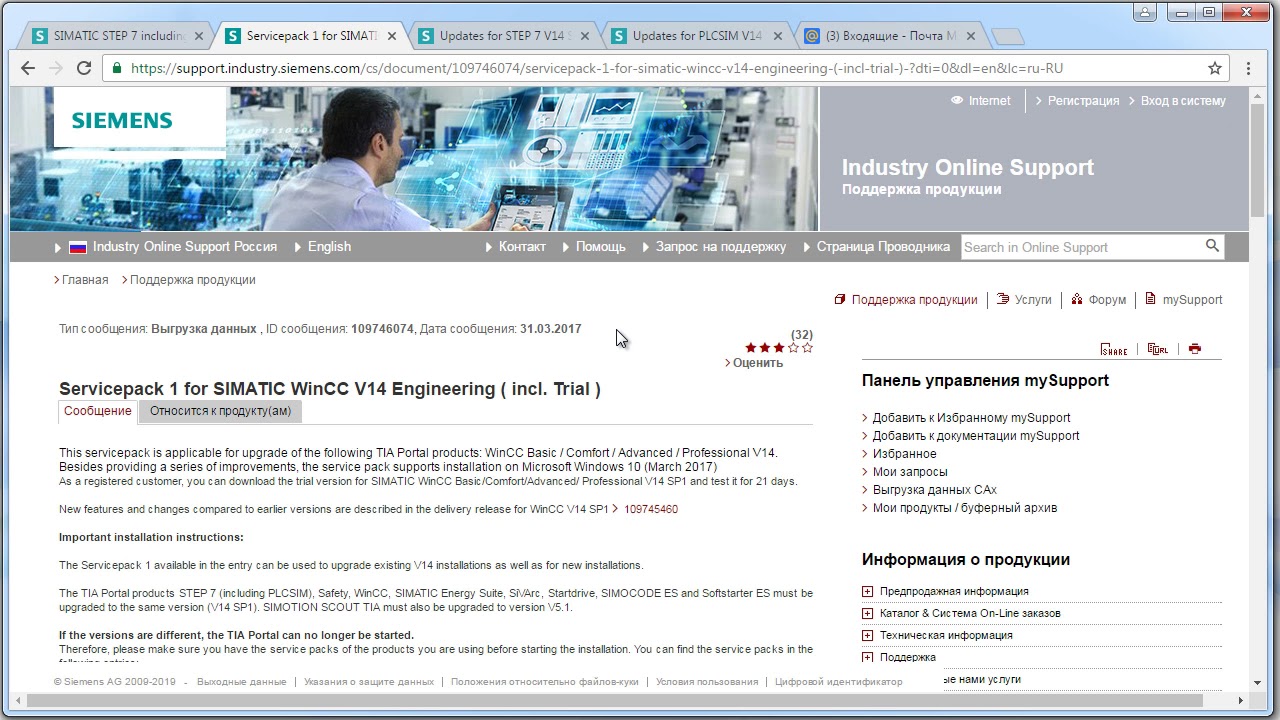The height and width of the screenshot is (720, 1280).
Task: Click the eye icon beside Internet
Action: point(957,100)
